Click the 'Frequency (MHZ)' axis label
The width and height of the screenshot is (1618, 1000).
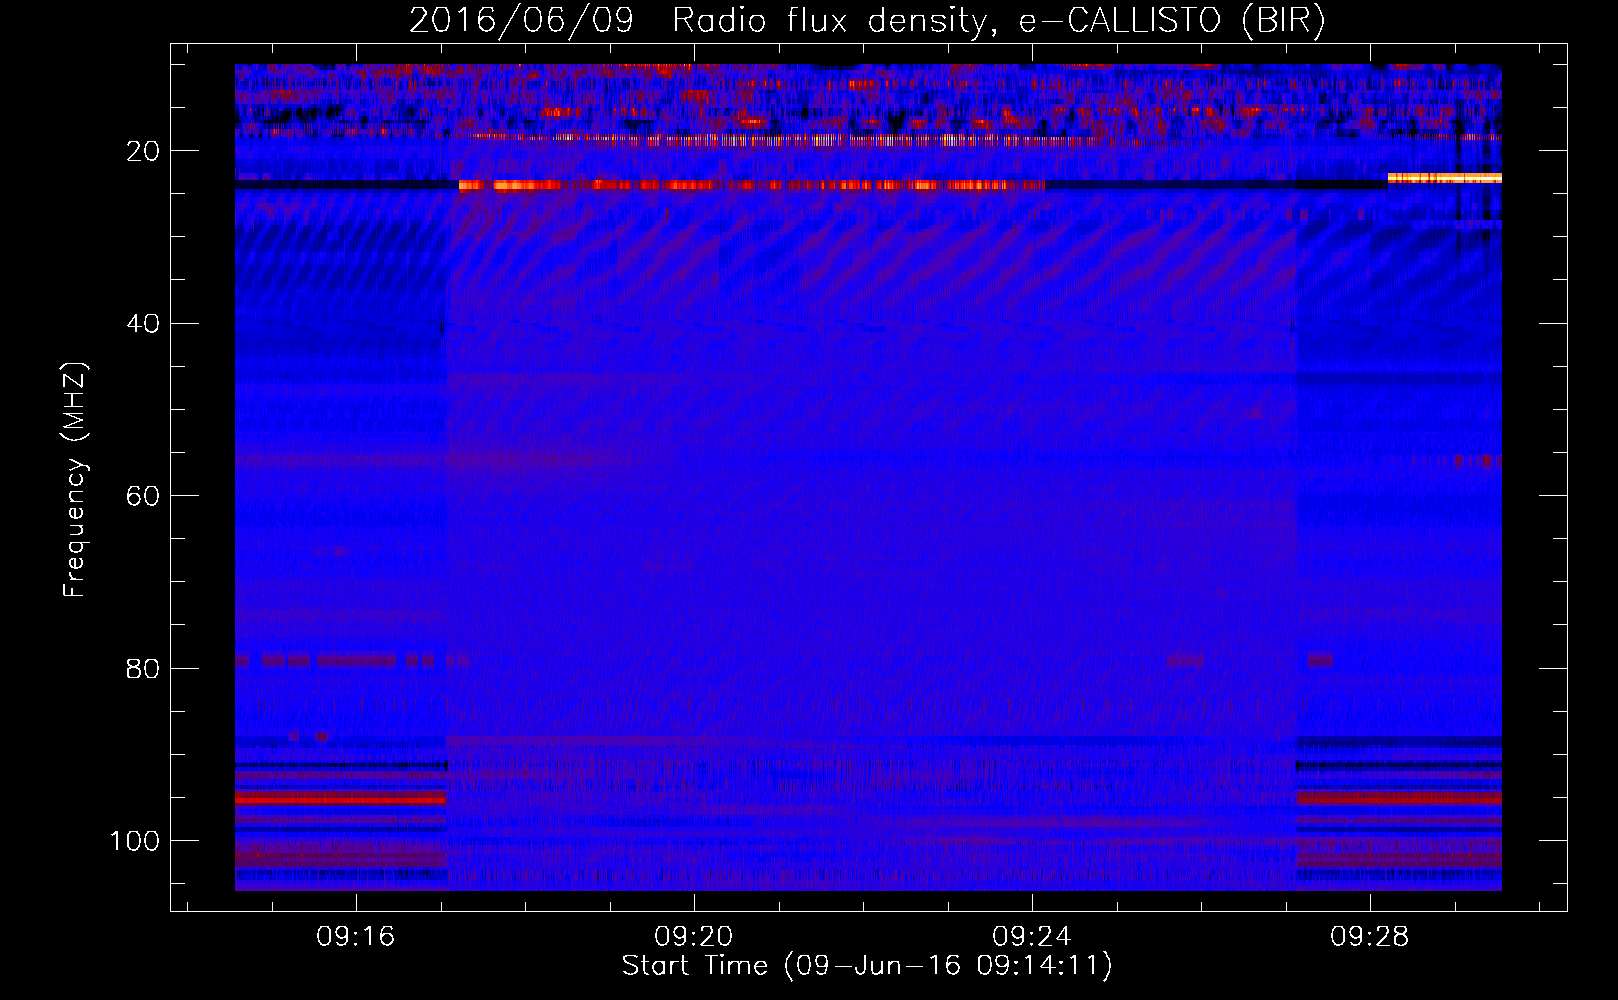[x=75, y=479]
